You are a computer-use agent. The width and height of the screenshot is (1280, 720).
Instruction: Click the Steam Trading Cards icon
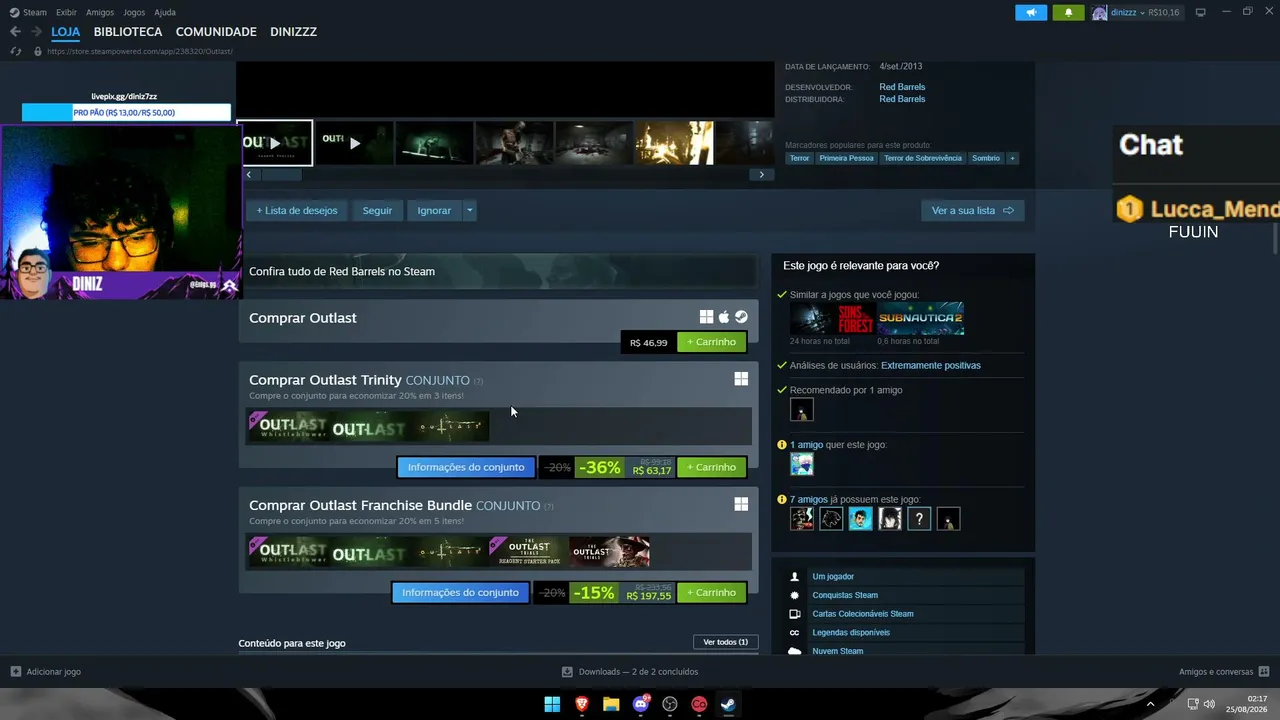(x=795, y=614)
